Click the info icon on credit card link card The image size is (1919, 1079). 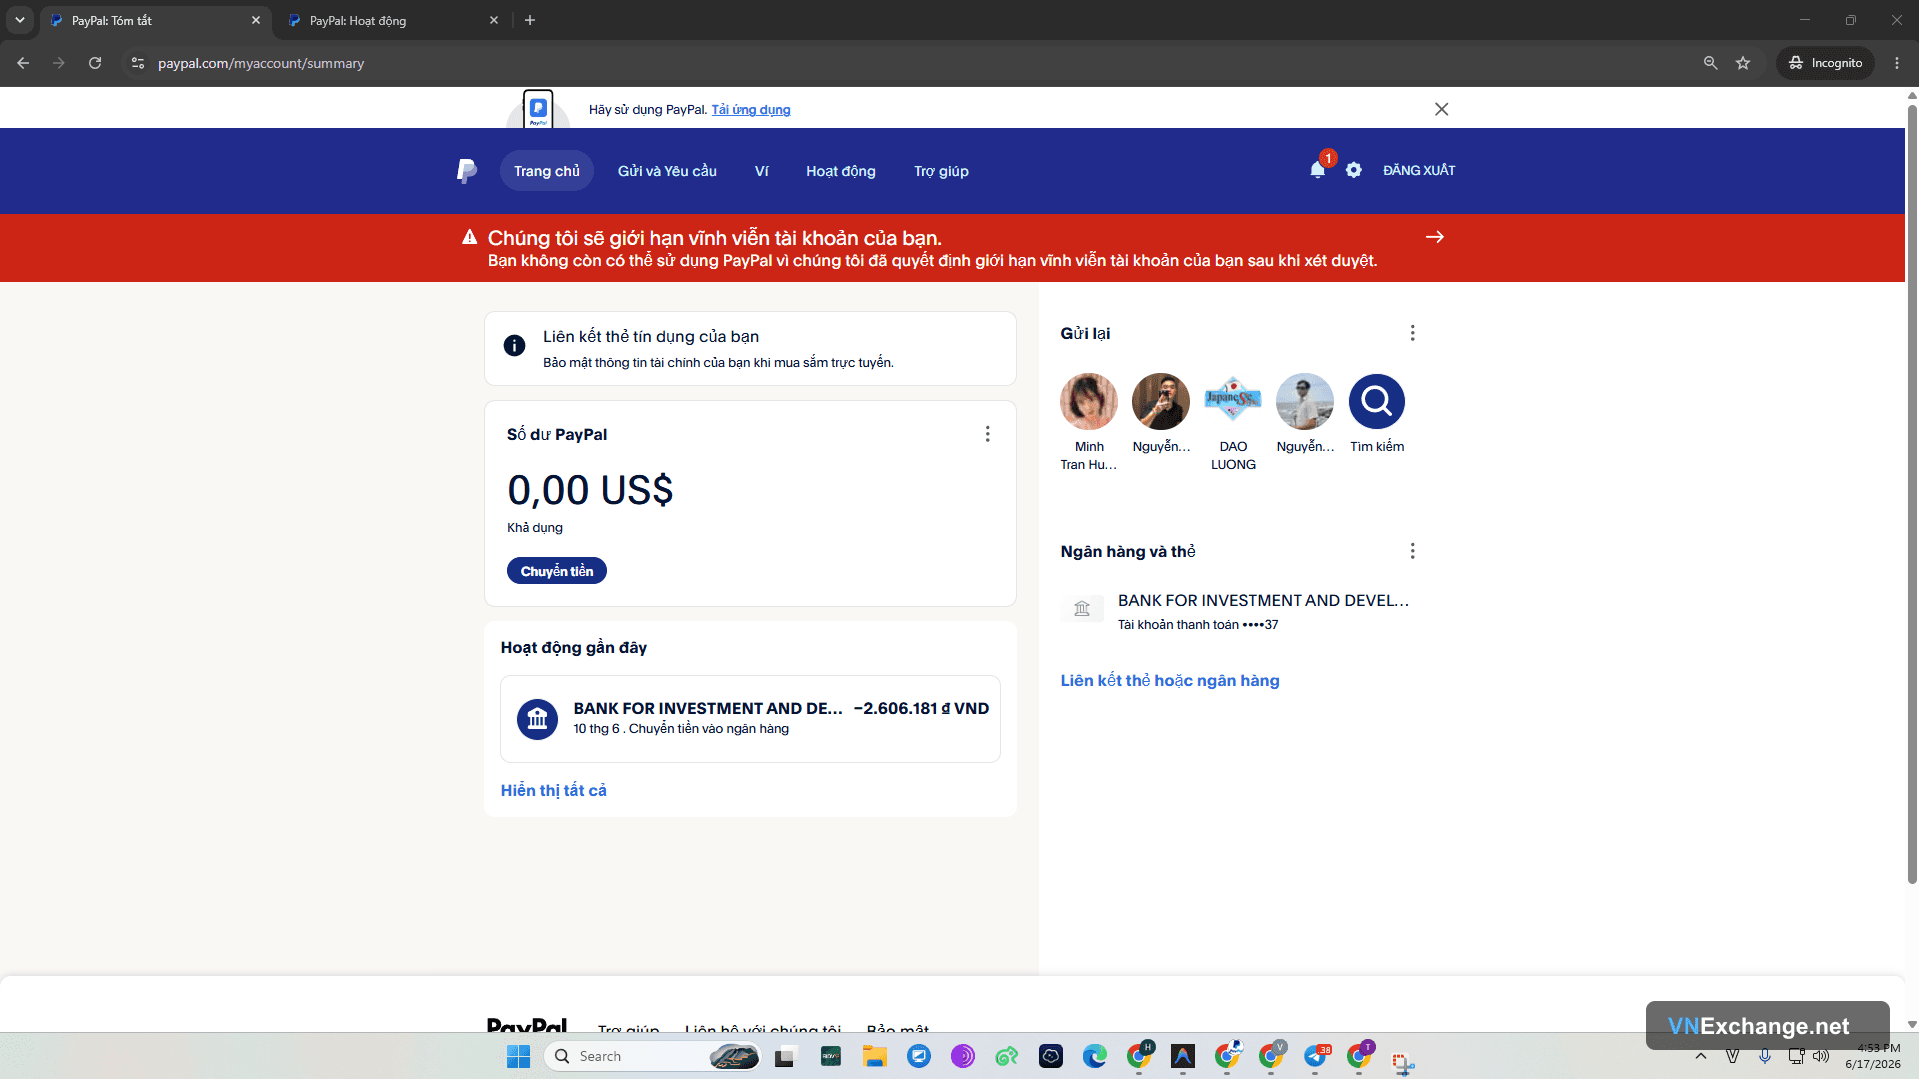[515, 346]
